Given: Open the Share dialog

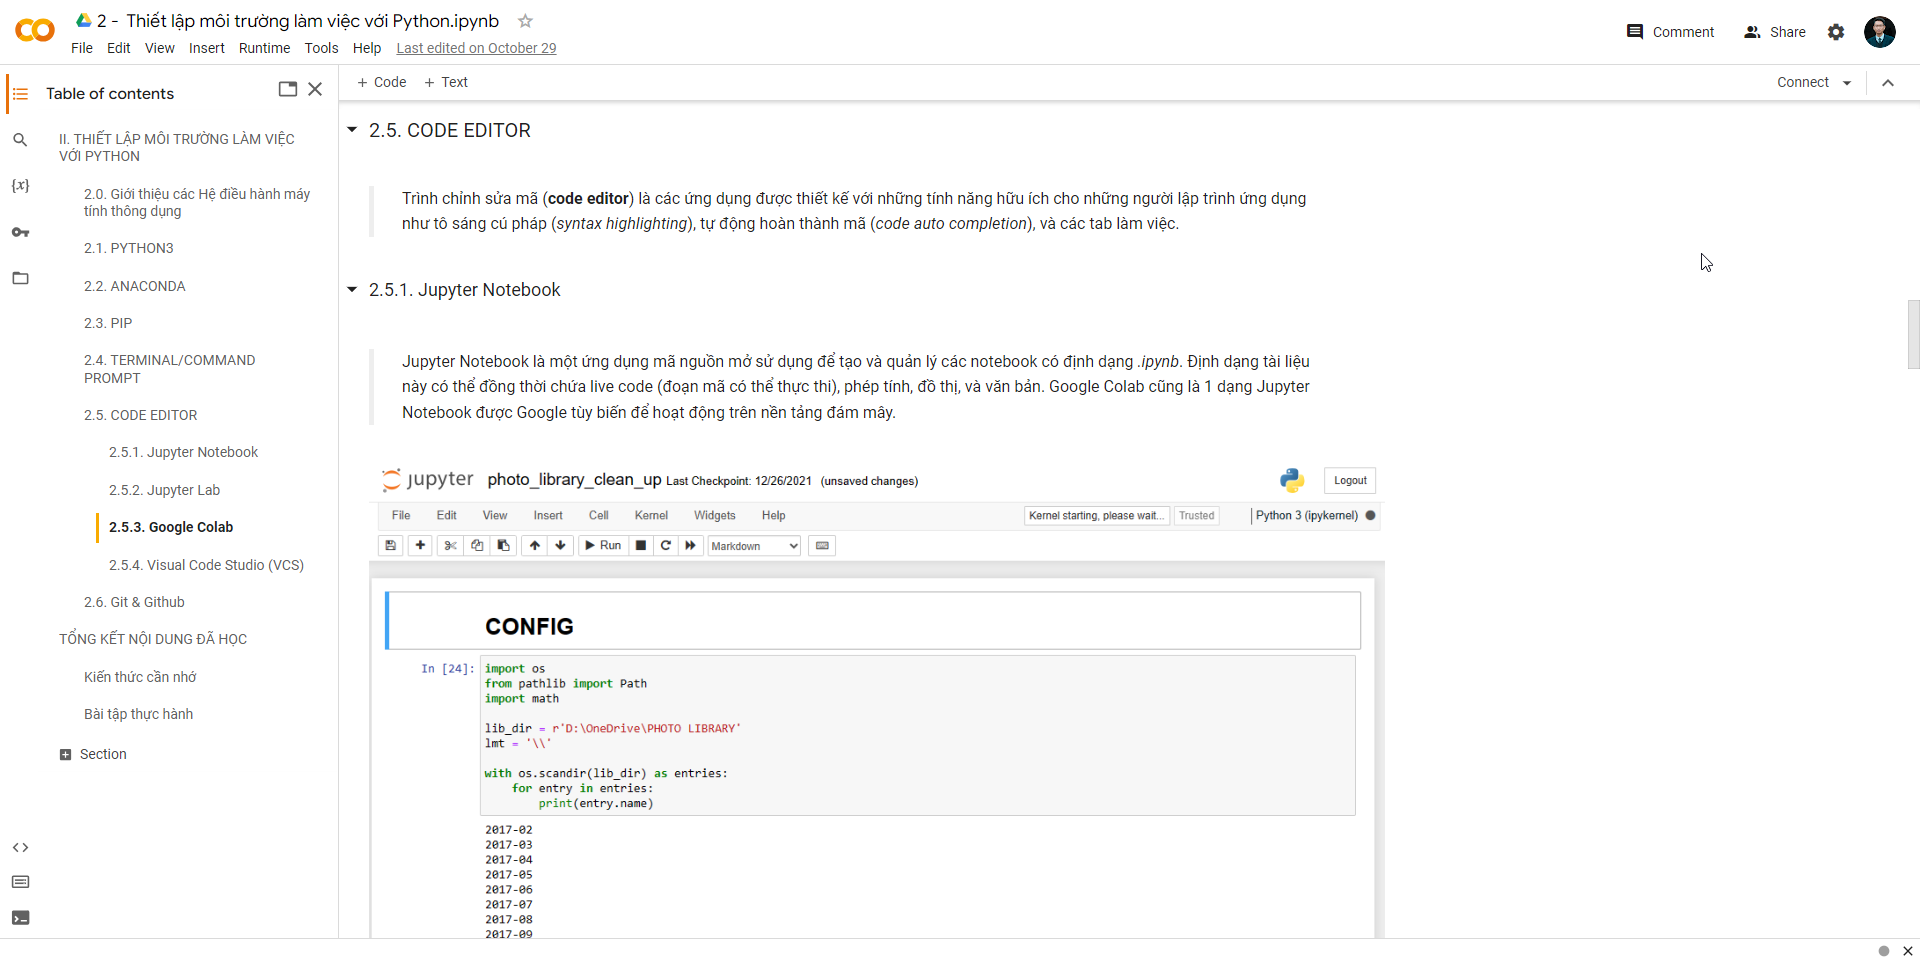Looking at the screenshot, I should [1774, 32].
